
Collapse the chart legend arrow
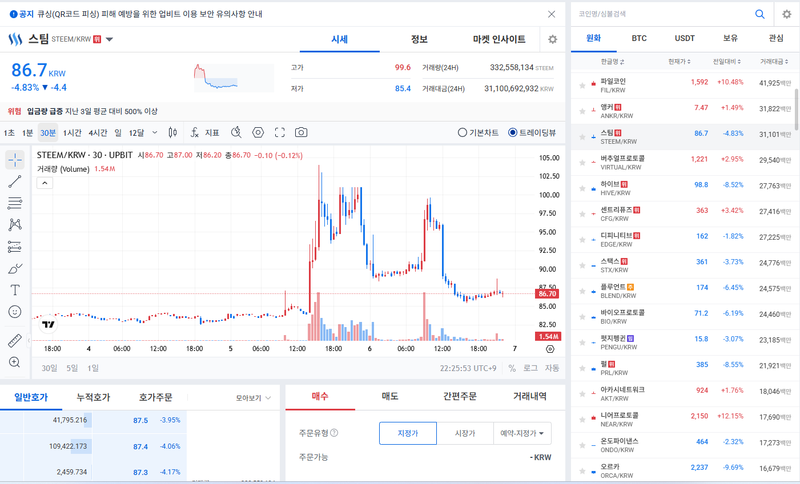[x=44, y=183]
